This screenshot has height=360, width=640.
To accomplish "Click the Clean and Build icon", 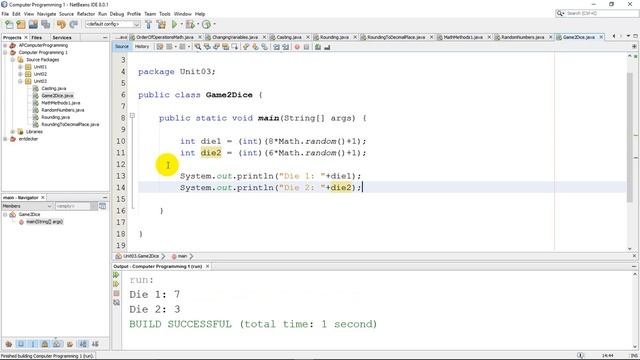I will pos(161,24).
